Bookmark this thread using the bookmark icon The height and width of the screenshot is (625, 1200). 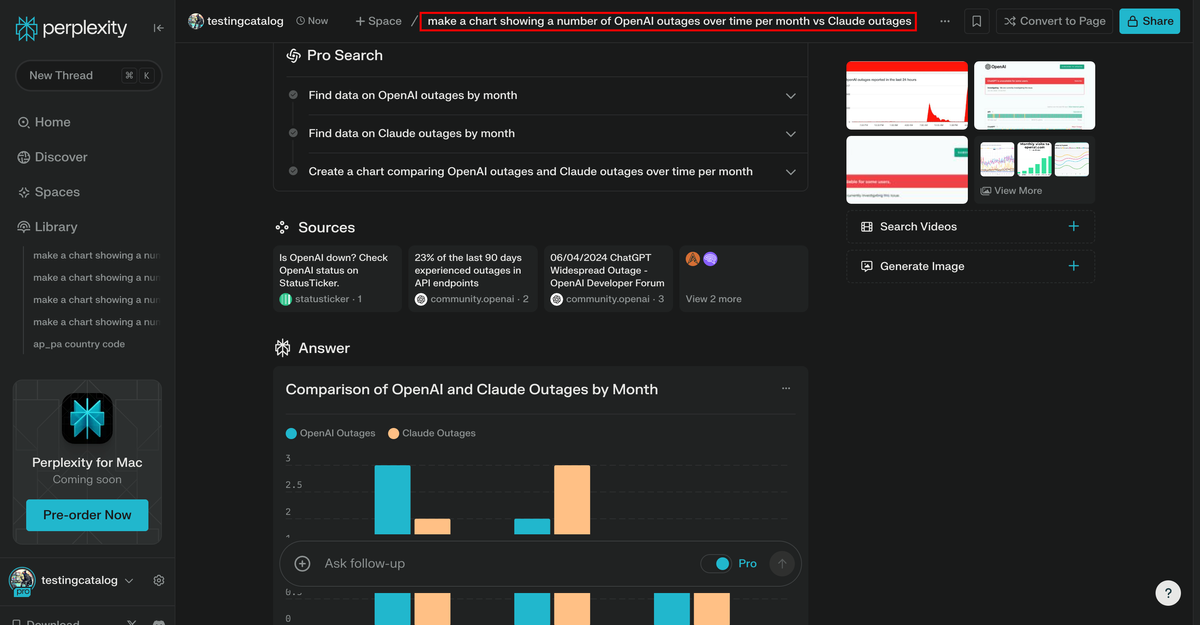click(x=976, y=21)
